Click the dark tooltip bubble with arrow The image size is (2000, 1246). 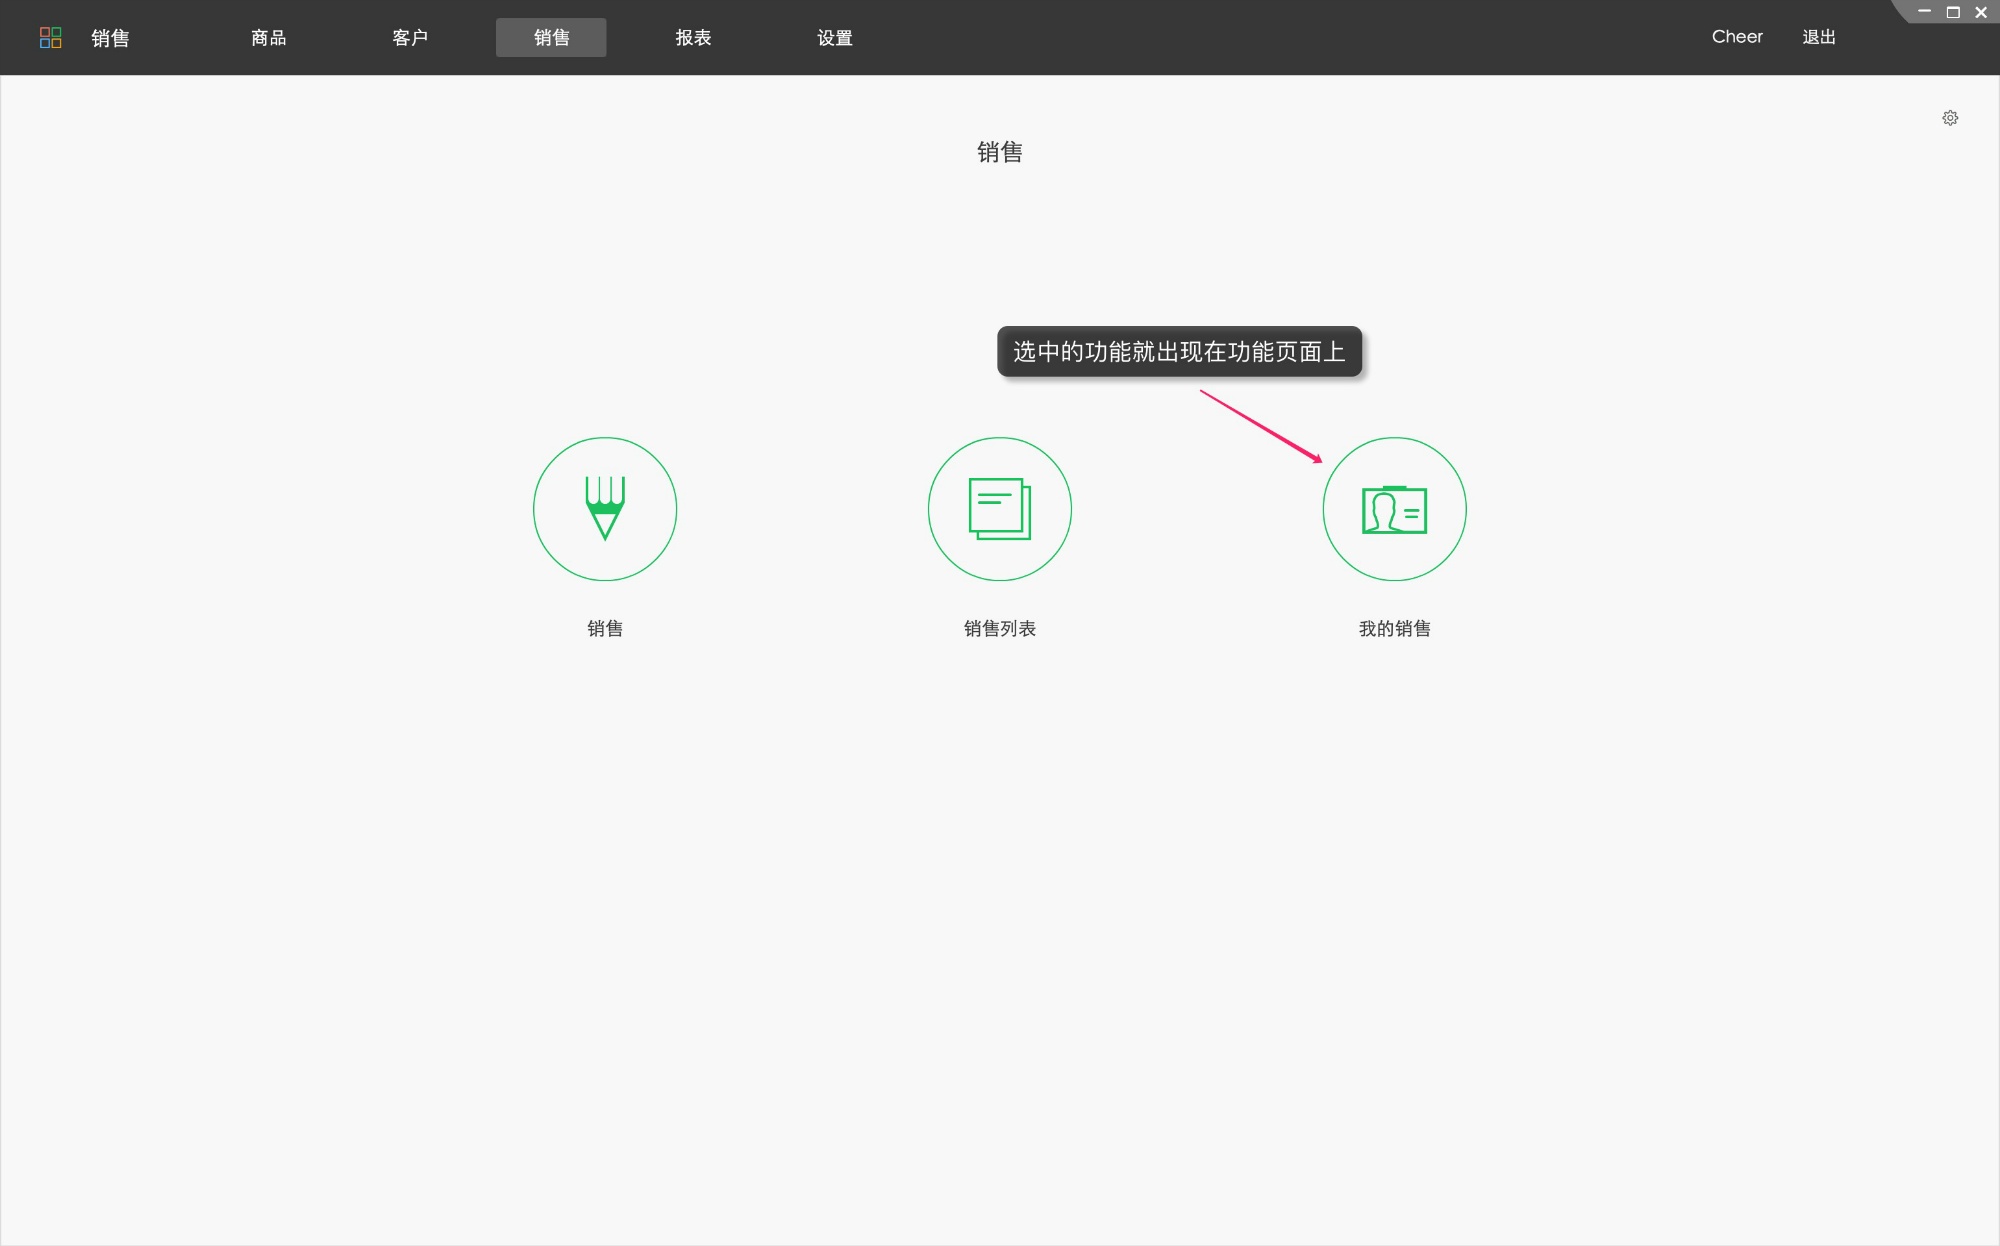tap(1180, 352)
